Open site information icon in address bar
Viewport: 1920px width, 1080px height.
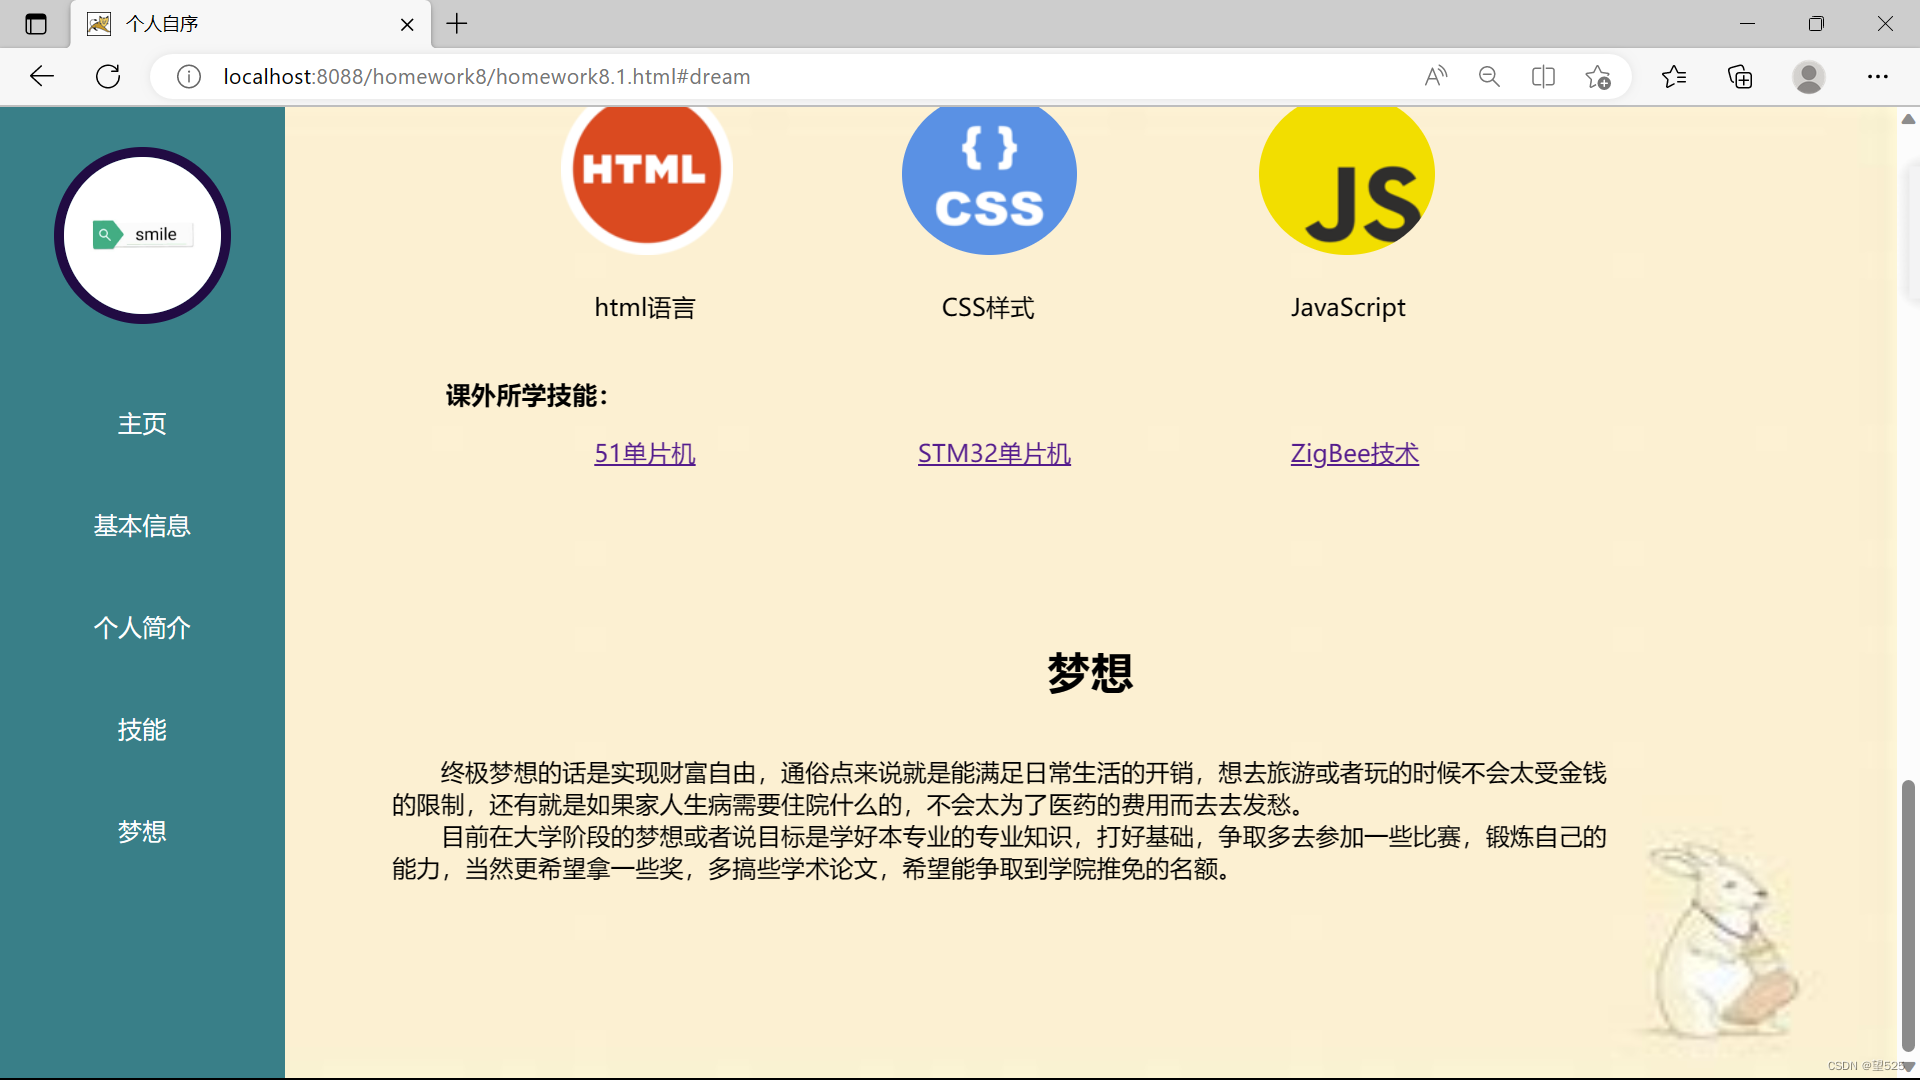pos(188,76)
